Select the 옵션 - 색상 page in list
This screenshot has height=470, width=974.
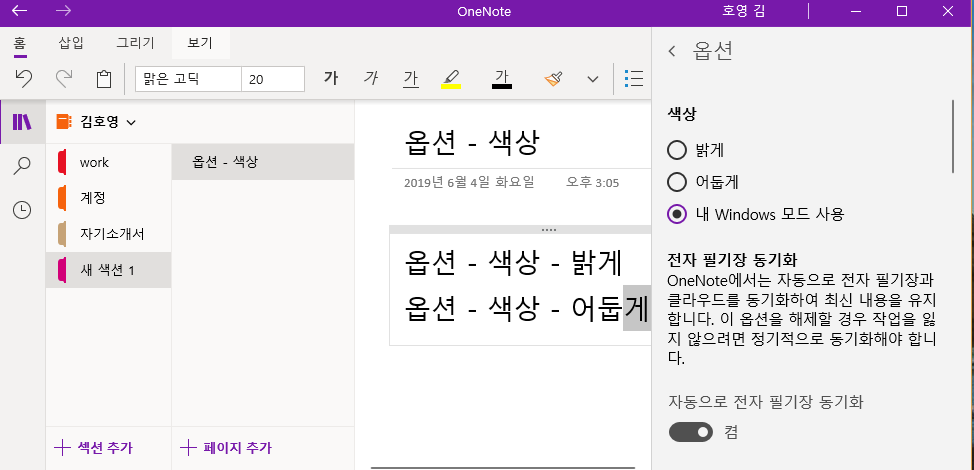click(263, 162)
